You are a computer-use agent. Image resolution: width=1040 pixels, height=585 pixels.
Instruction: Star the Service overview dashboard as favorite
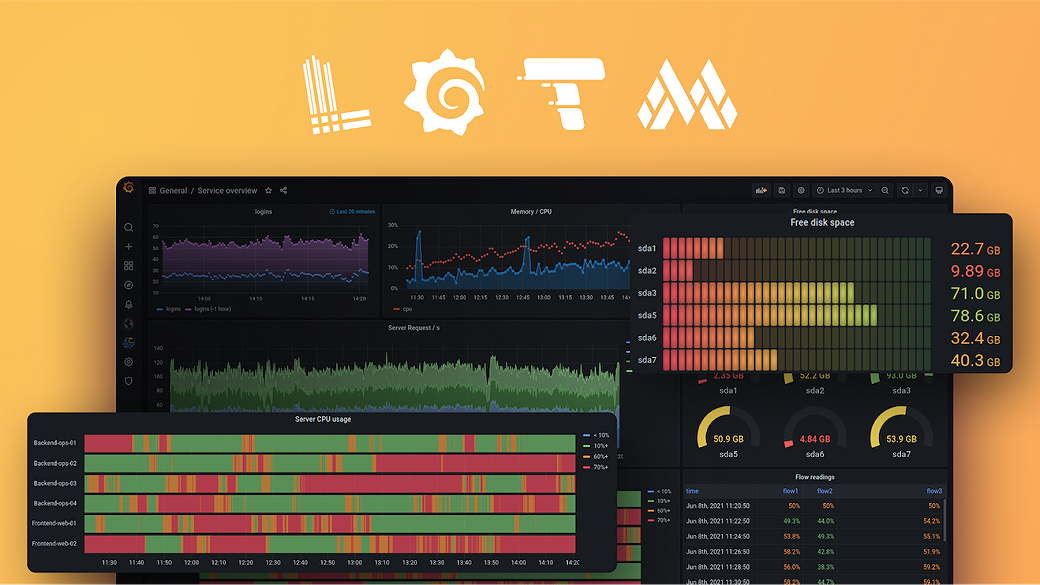coord(268,191)
